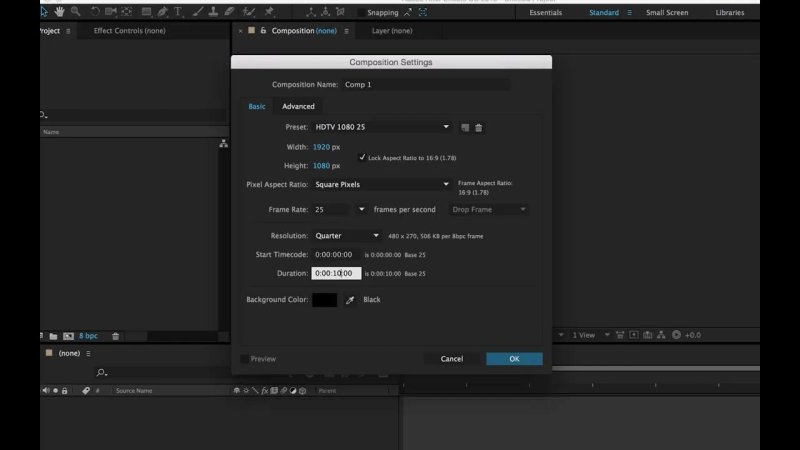Screen dimensions: 800x450
Task: Open the Project panel menu
Action: [68, 31]
